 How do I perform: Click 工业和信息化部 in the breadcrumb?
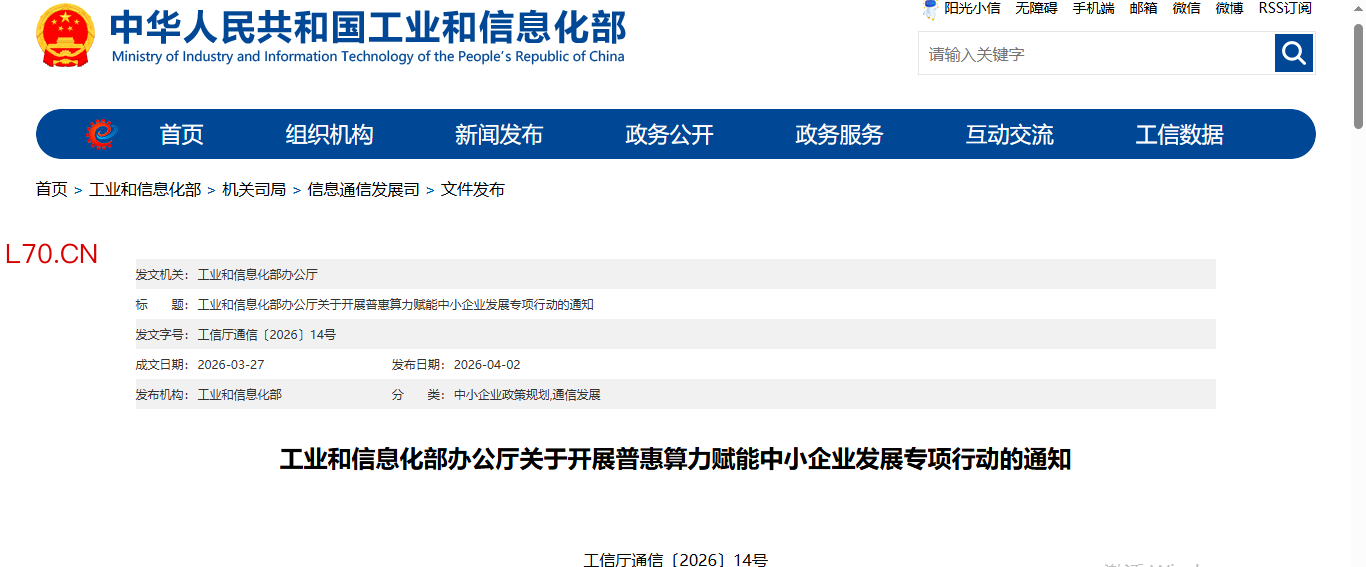145,189
